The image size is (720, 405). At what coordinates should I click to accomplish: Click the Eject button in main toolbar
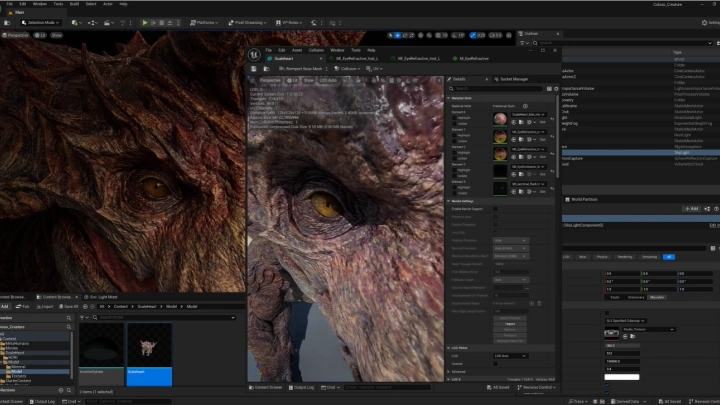pyautogui.click(x=170, y=22)
